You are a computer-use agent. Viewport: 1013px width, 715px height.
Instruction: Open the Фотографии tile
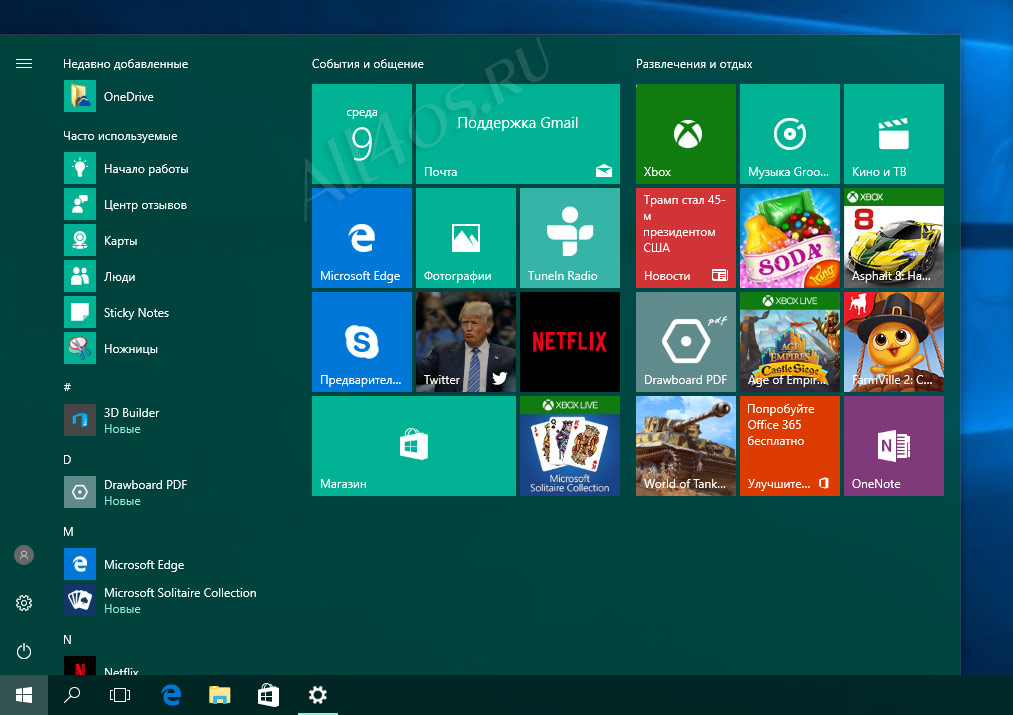(466, 238)
